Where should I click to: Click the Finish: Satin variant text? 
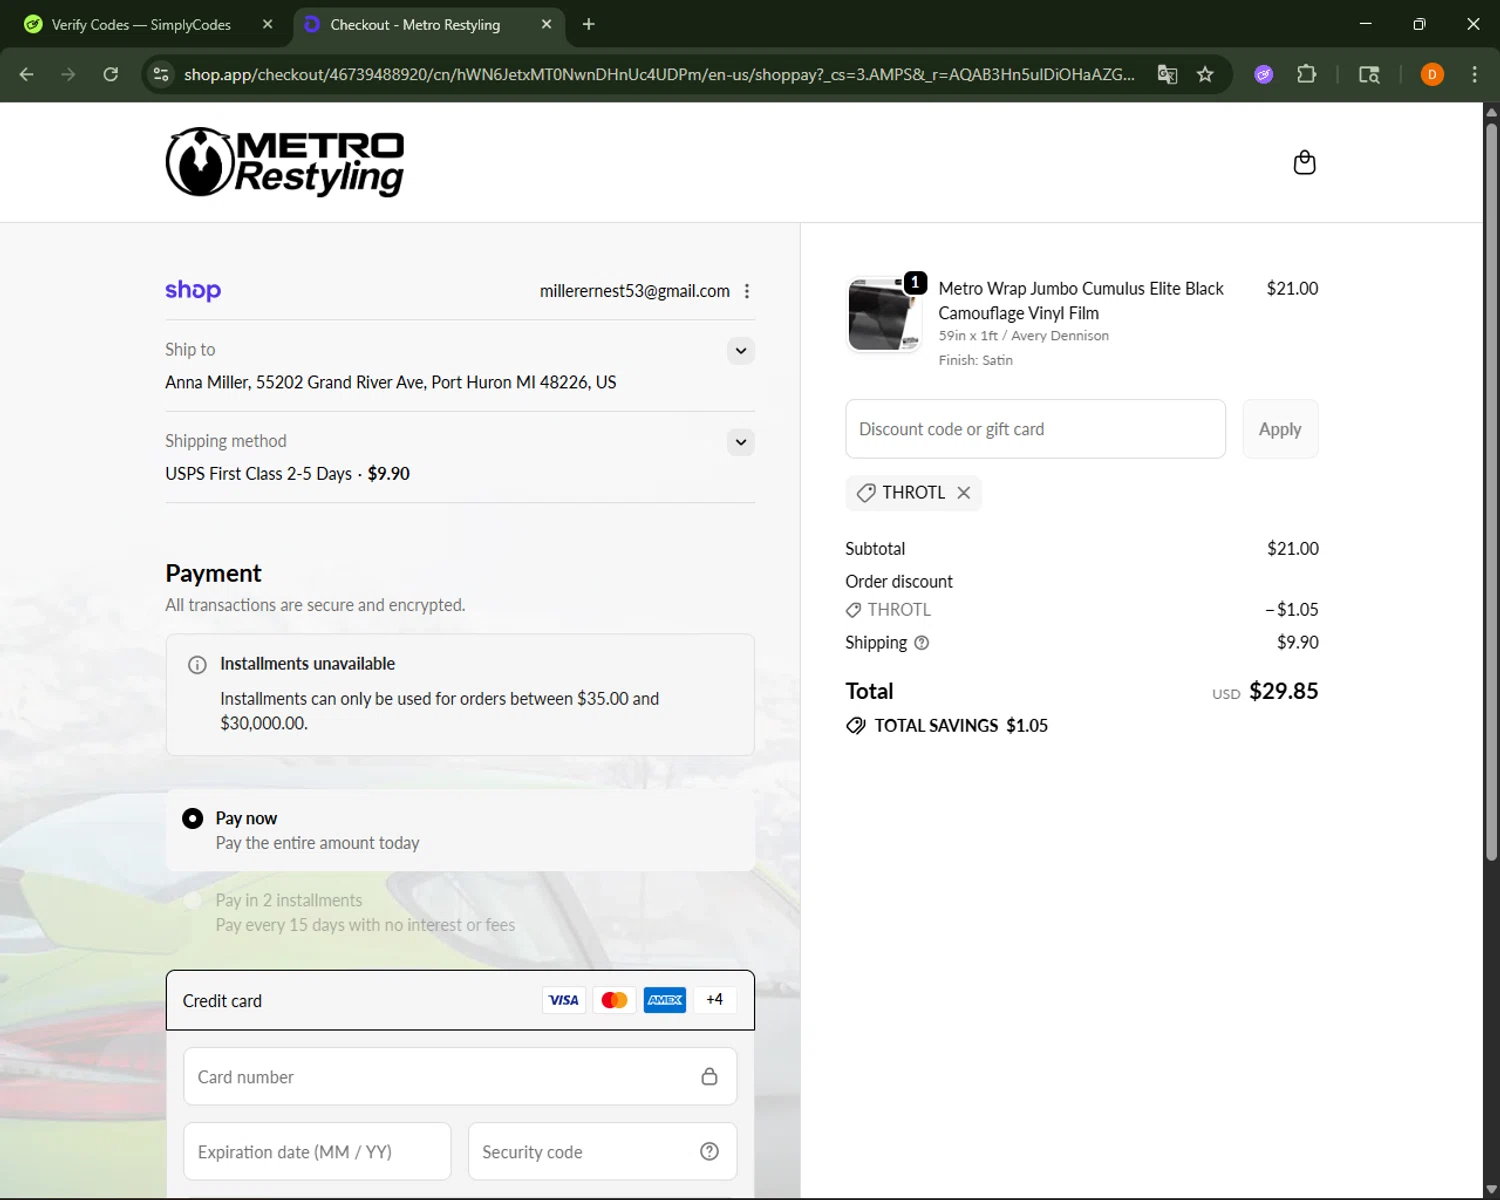coord(976,360)
